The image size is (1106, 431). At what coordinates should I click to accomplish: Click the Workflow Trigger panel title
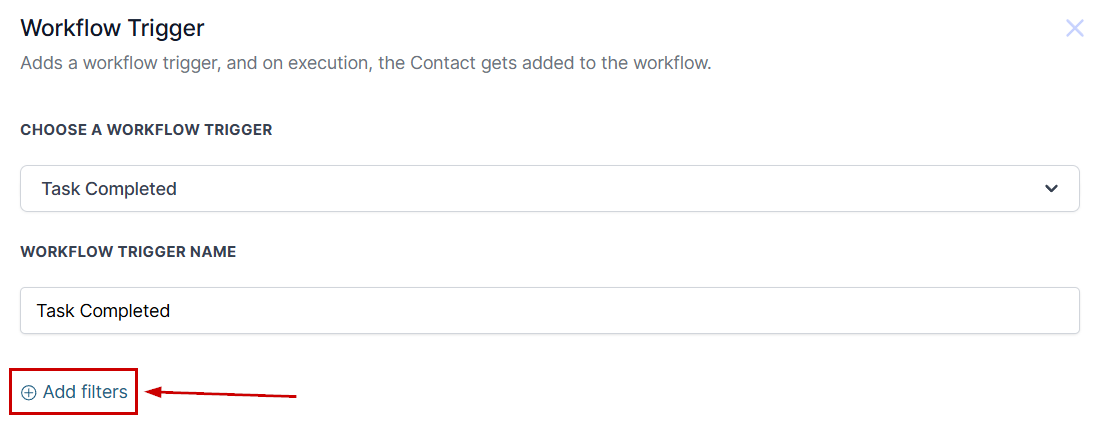point(112,28)
